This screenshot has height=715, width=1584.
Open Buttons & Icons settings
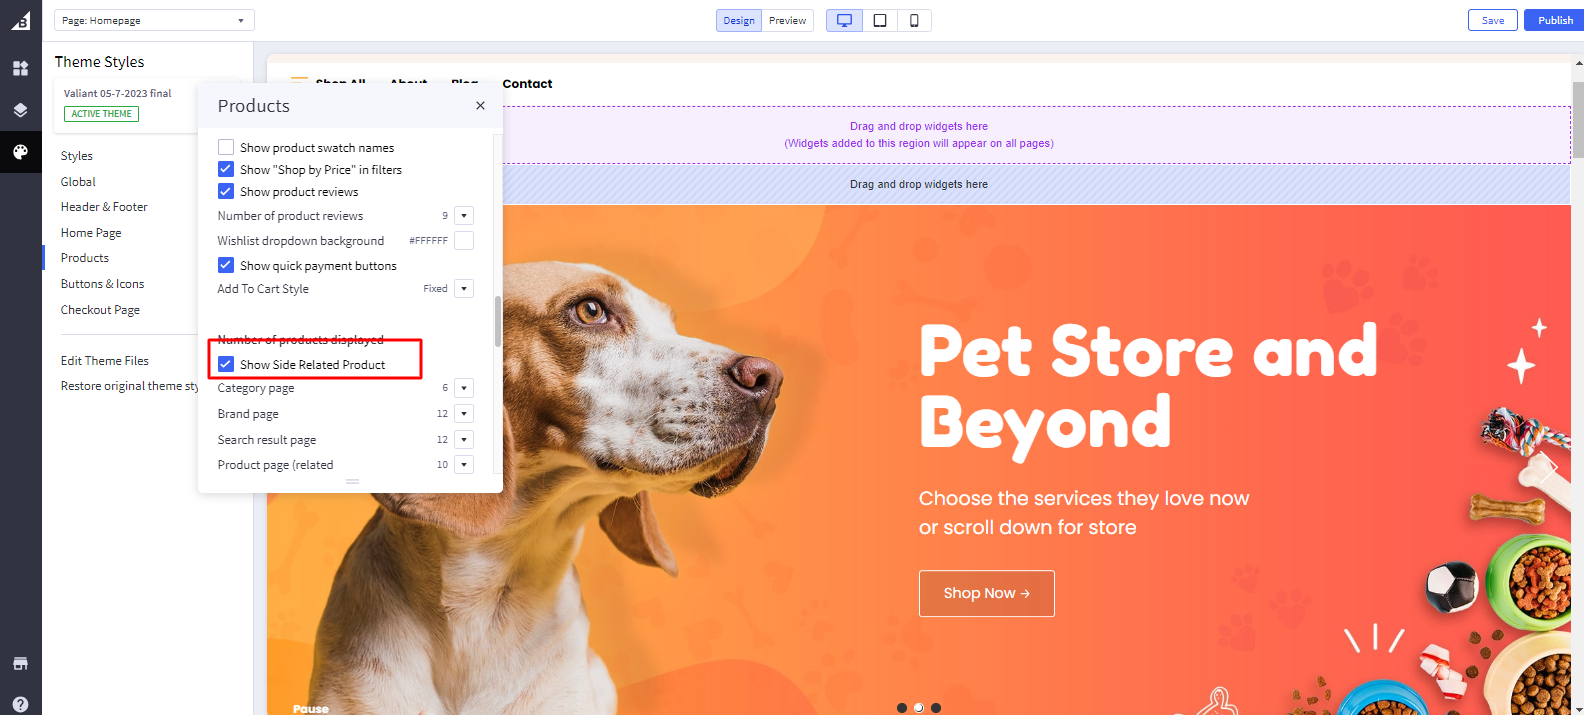pos(102,284)
